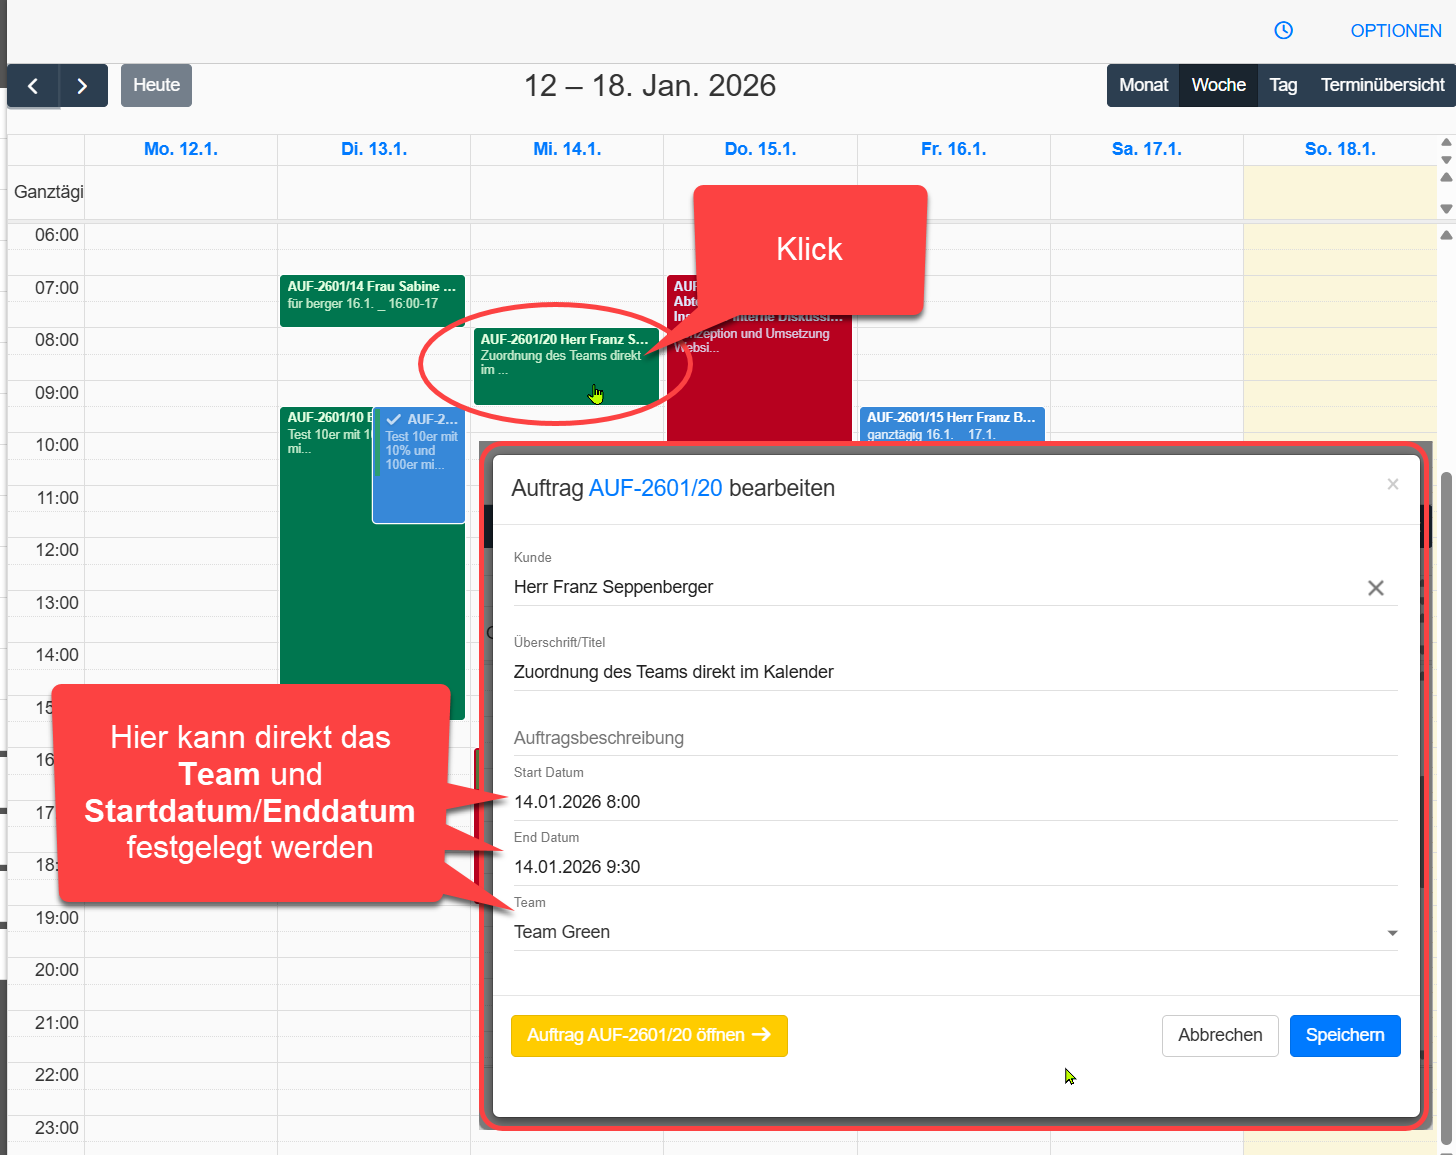Open Auftrag AUF-2601/20 via the yellow button
The image size is (1456, 1155).
[649, 1036]
